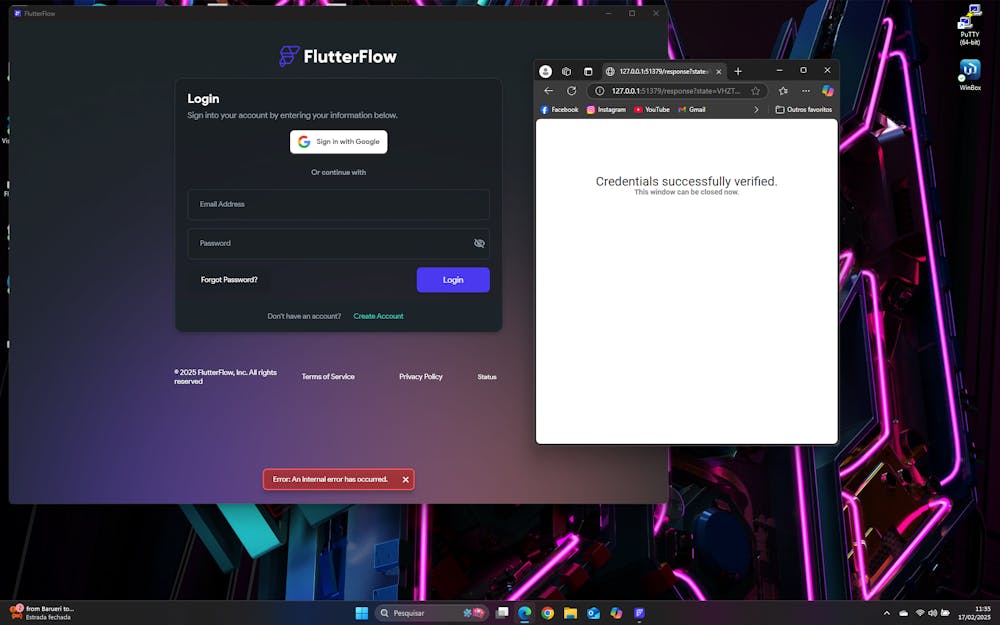Open the battery tray icon
This screenshot has width=1000, height=625.
(x=945, y=613)
